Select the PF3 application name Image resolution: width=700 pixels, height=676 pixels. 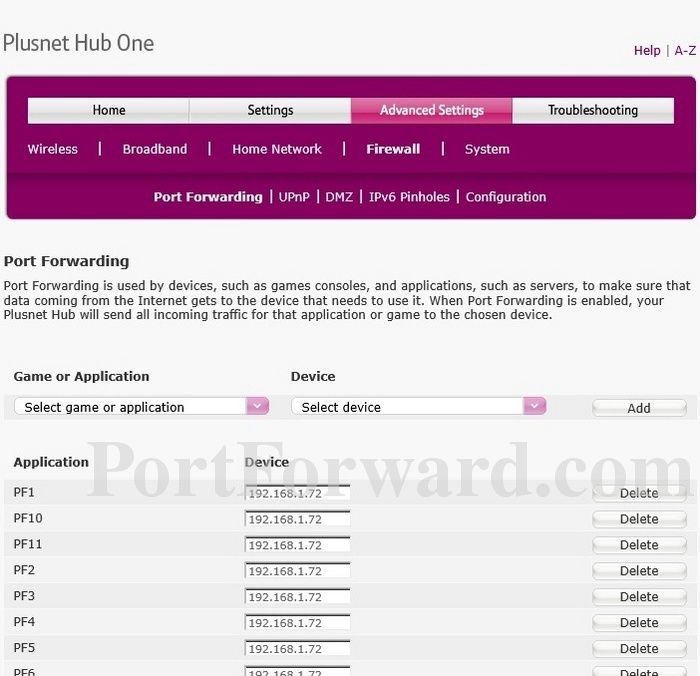pyautogui.click(x=24, y=596)
